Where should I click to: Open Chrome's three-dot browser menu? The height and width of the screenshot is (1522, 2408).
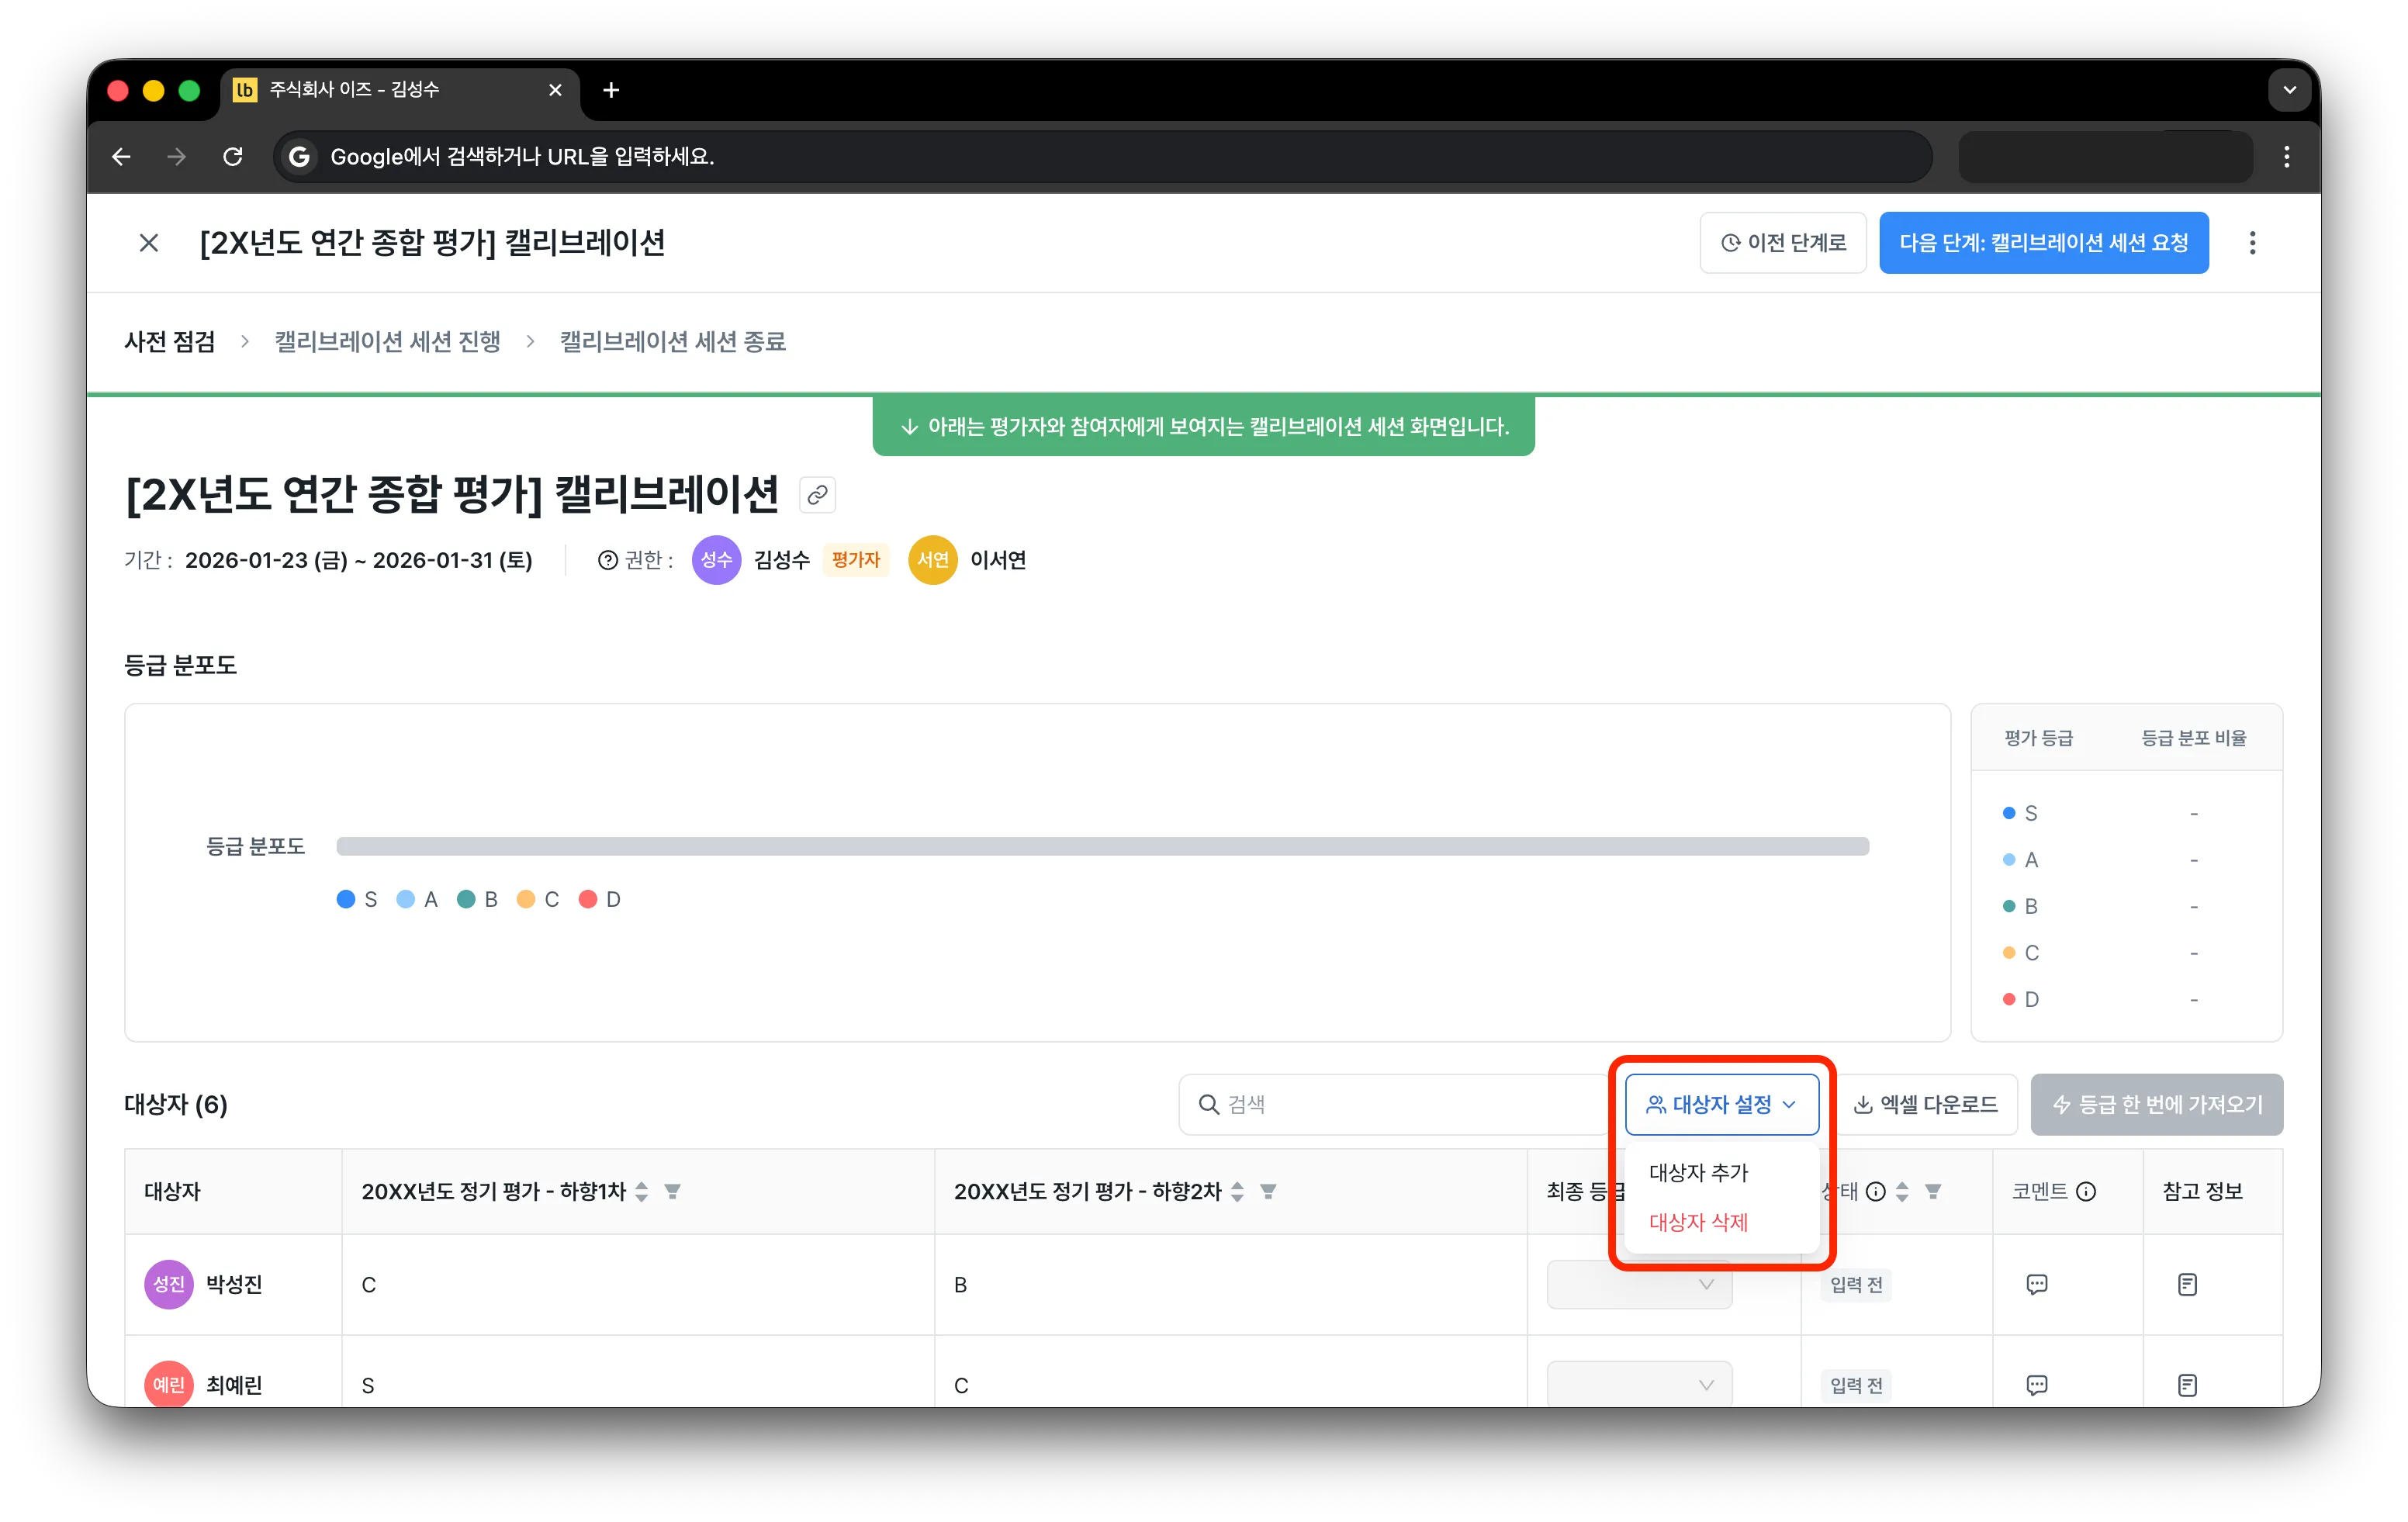coord(2286,156)
